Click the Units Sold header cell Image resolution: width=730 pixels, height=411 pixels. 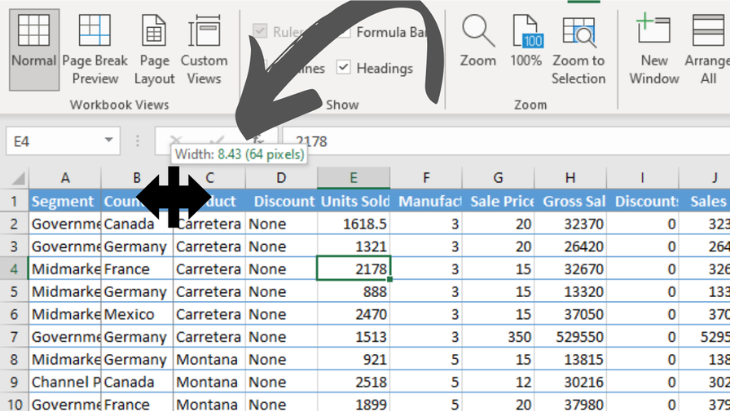(353, 201)
